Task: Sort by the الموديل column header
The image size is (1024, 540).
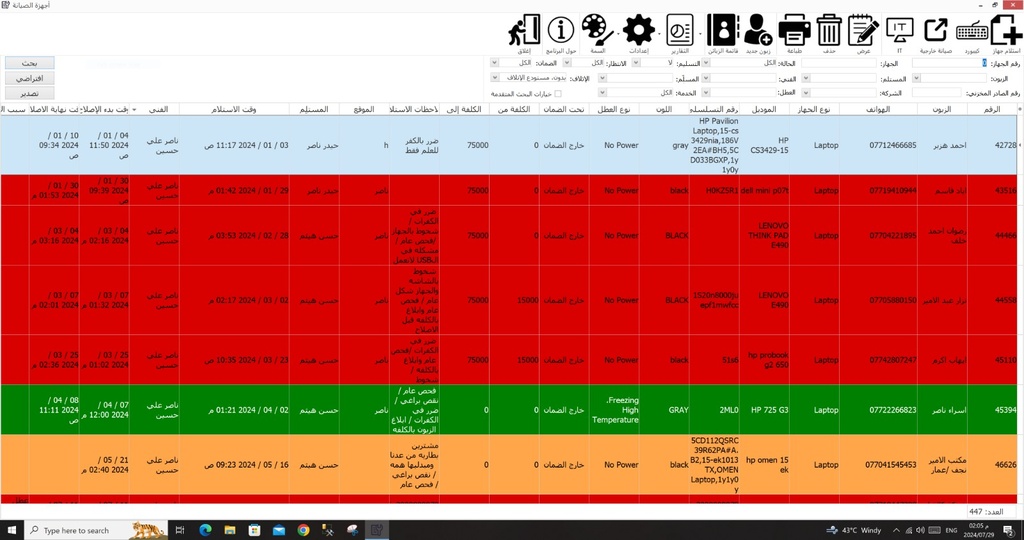Action: pyautogui.click(x=764, y=109)
